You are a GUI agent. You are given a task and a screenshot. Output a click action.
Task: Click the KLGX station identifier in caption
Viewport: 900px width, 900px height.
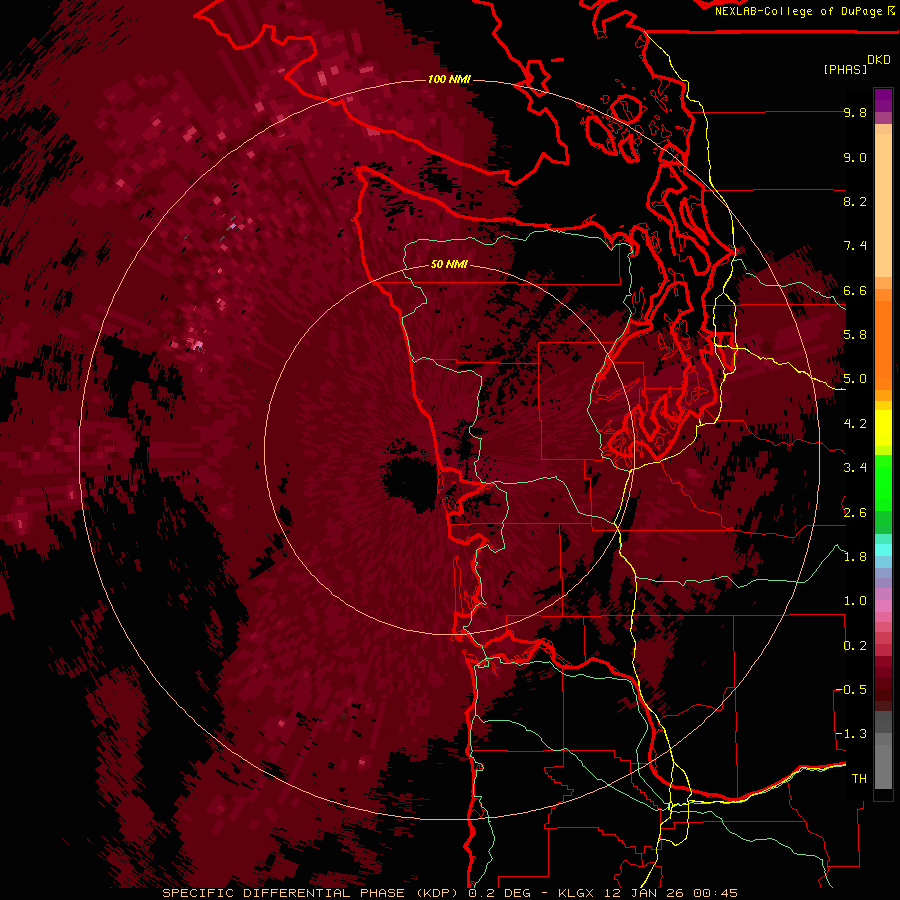tap(576, 893)
